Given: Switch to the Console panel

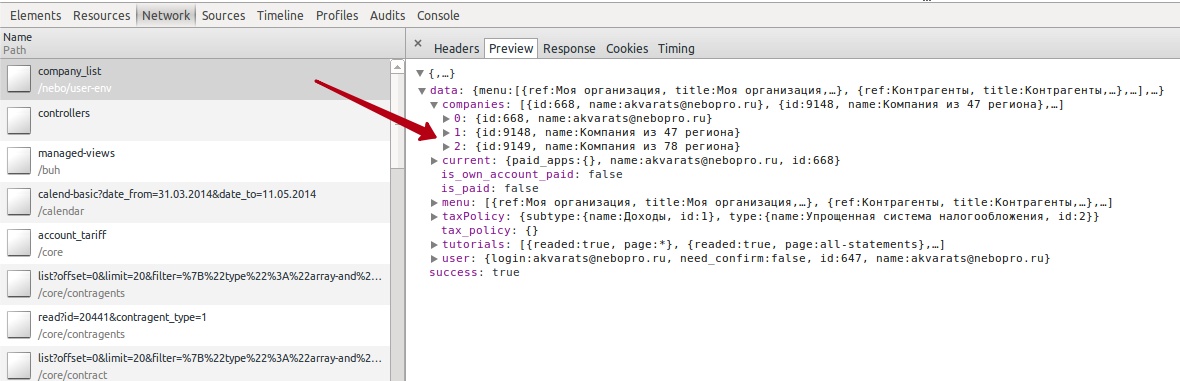Looking at the screenshot, I should coord(438,15).
